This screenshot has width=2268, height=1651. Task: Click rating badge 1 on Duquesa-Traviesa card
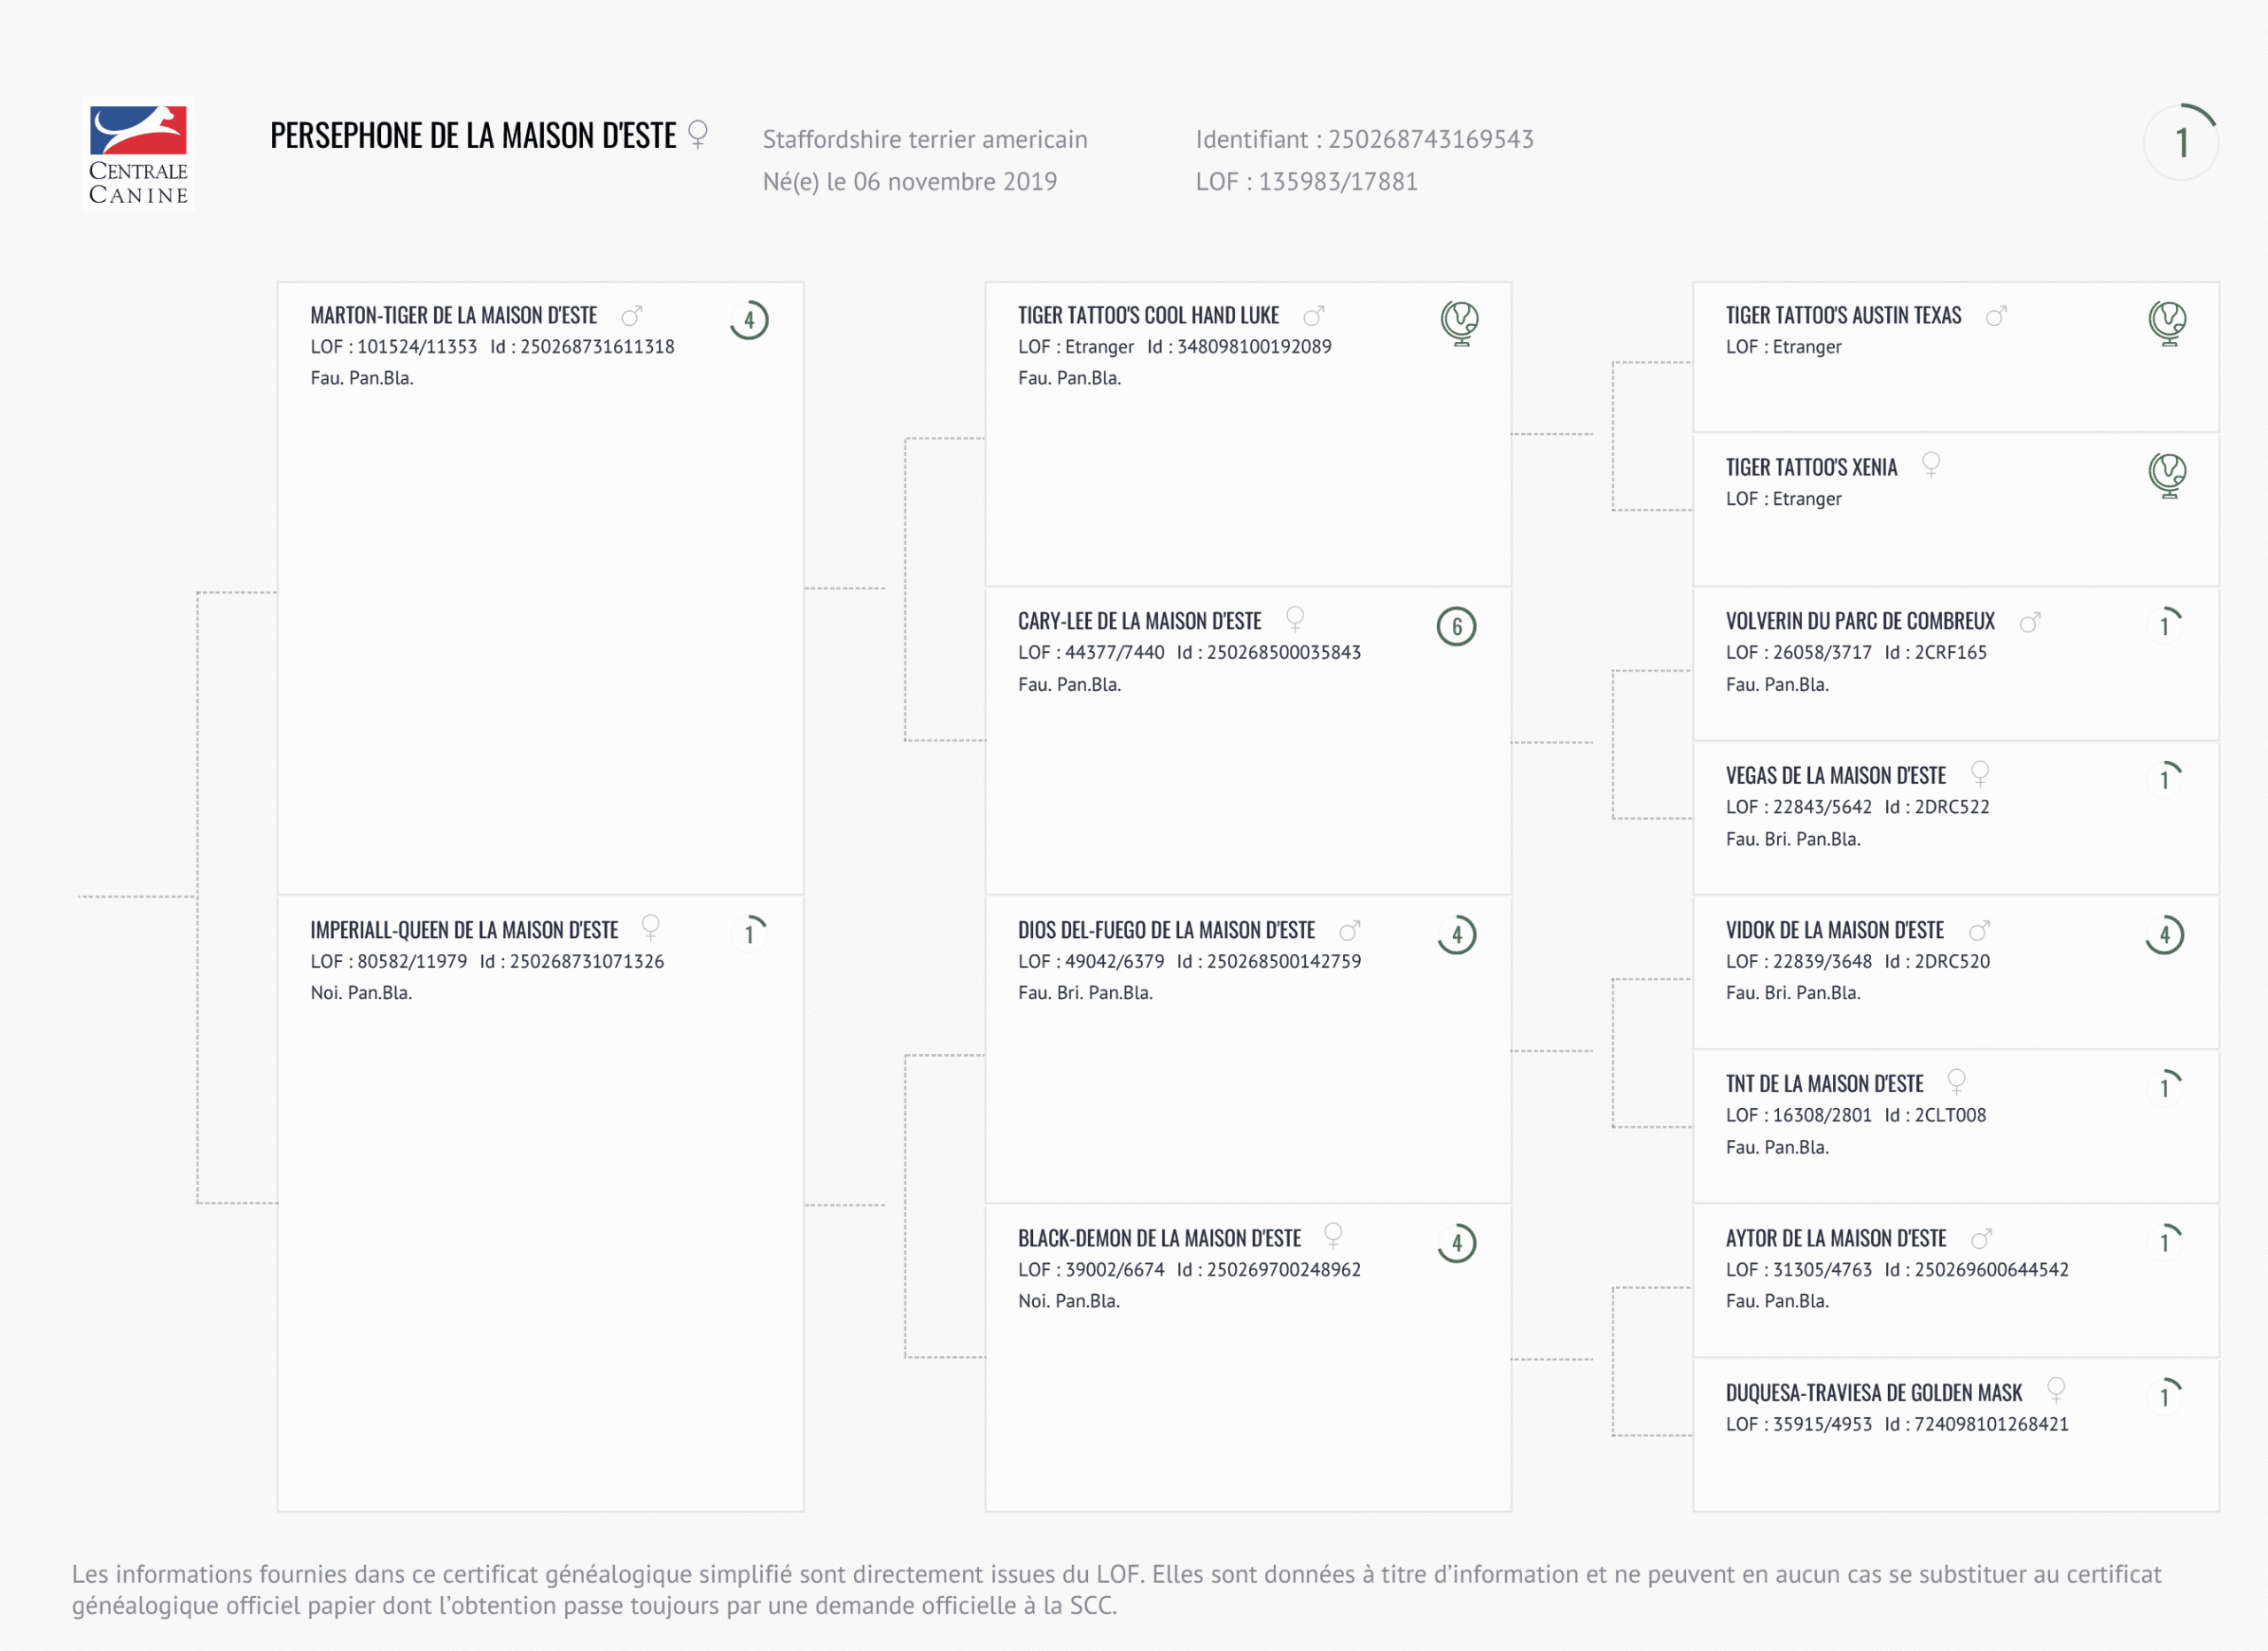(2164, 1396)
